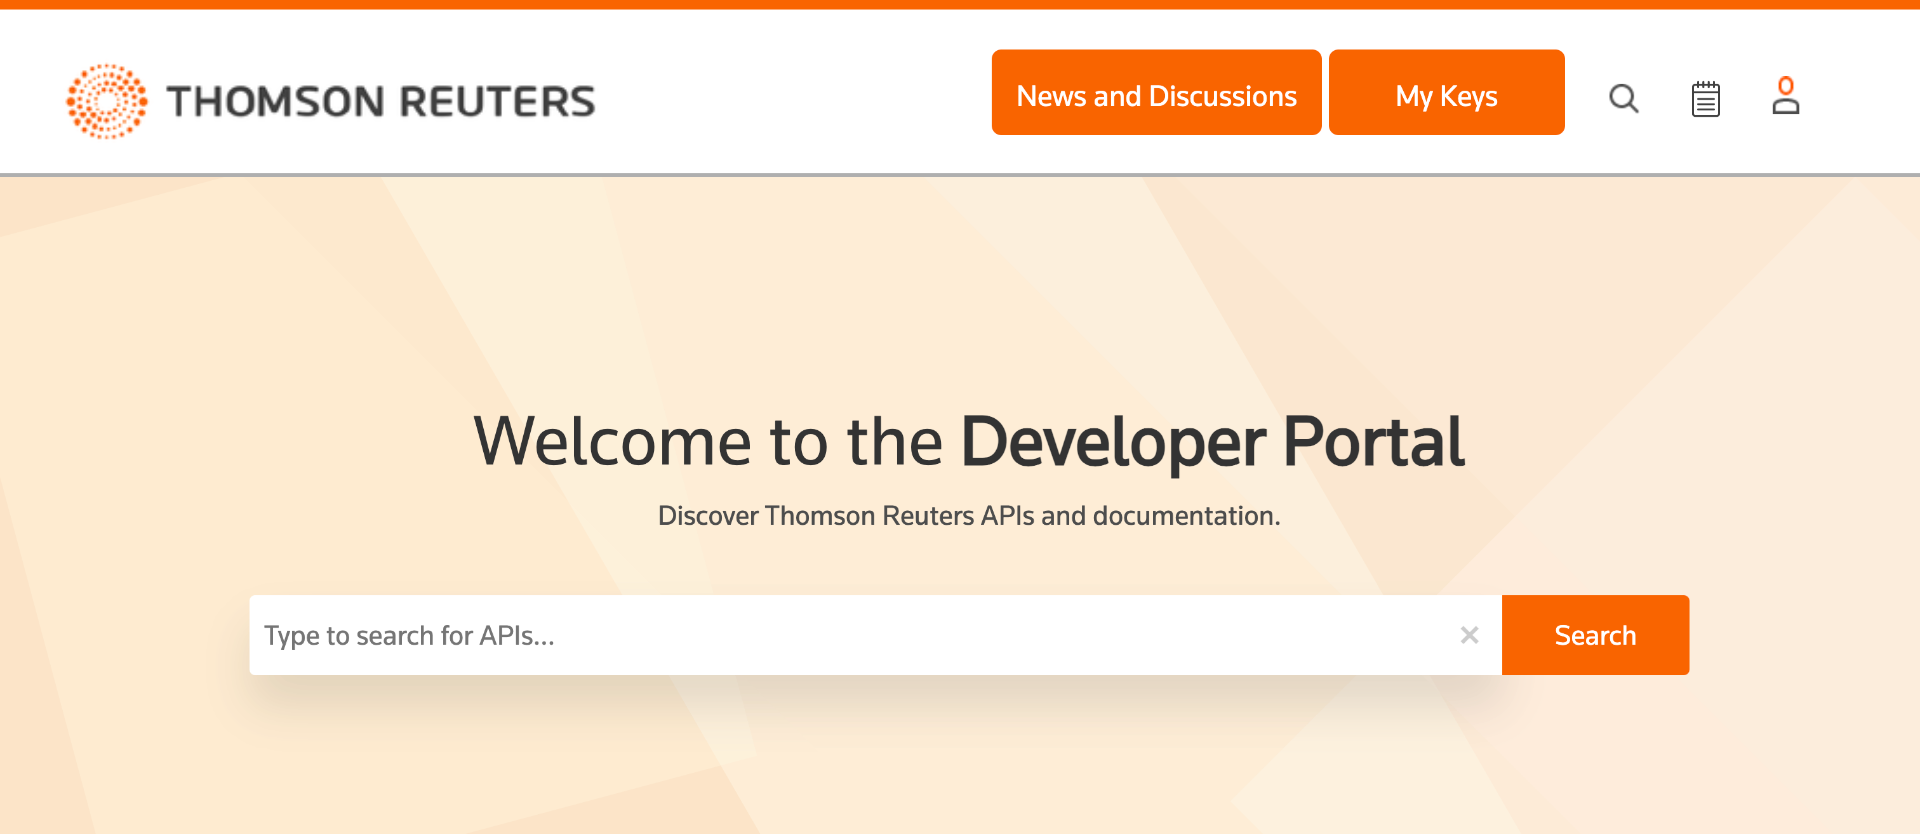Open the header search magnifier icon
The height and width of the screenshot is (837, 1920).
pos(1623,98)
